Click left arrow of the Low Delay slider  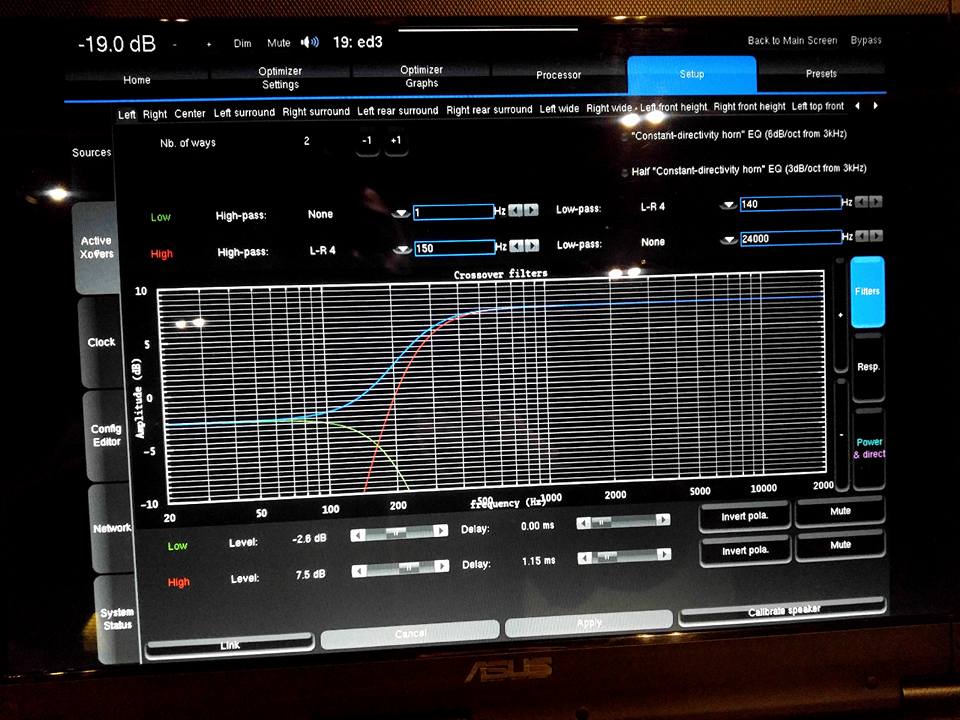click(583, 523)
